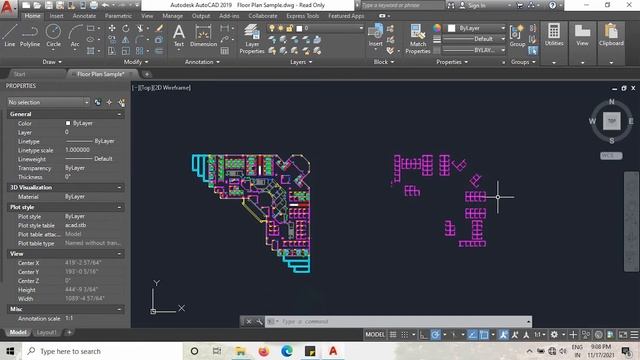Click the command line input field
This screenshot has height=360, width=640.
click(398, 322)
